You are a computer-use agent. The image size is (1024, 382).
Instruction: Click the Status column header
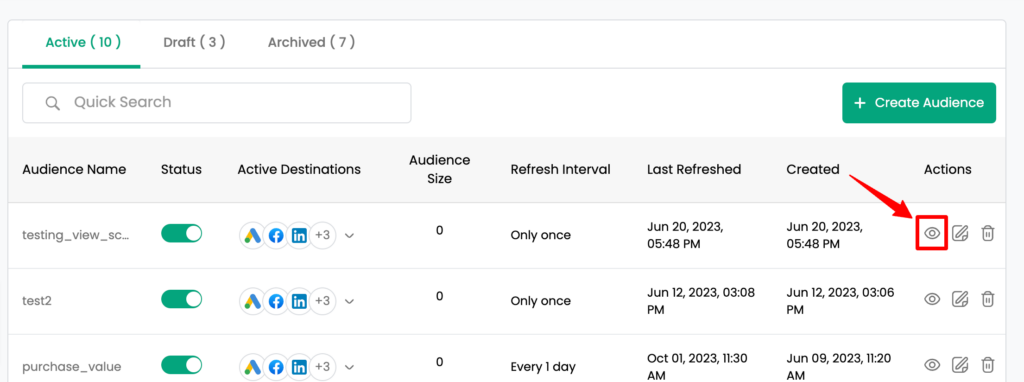click(182, 170)
